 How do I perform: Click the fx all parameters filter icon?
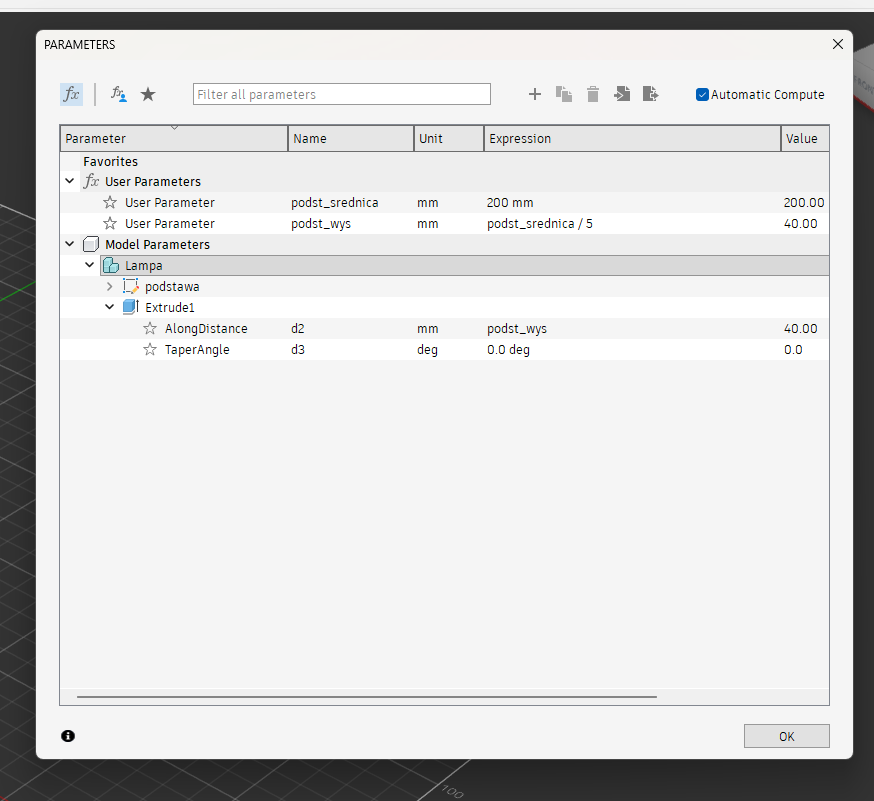(x=71, y=94)
